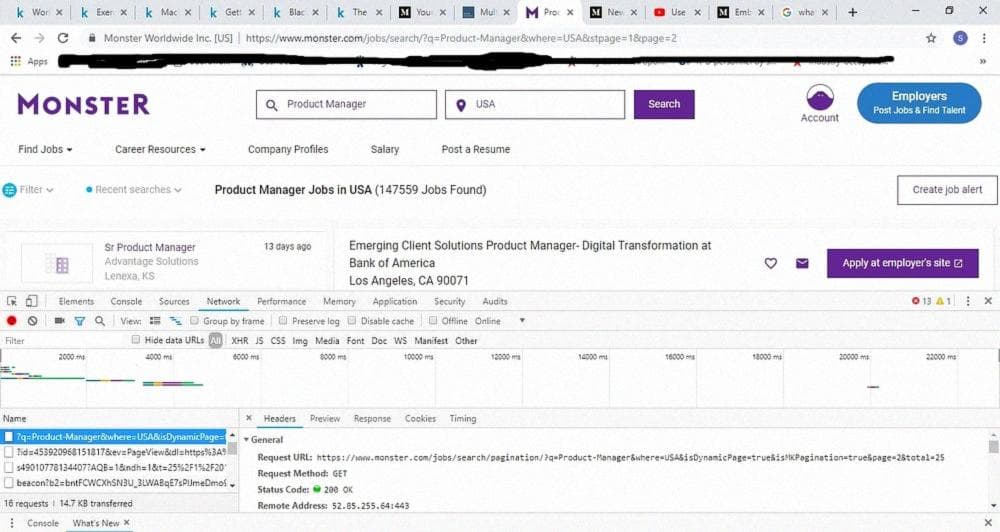Switch to the Elements tab

click(x=76, y=301)
